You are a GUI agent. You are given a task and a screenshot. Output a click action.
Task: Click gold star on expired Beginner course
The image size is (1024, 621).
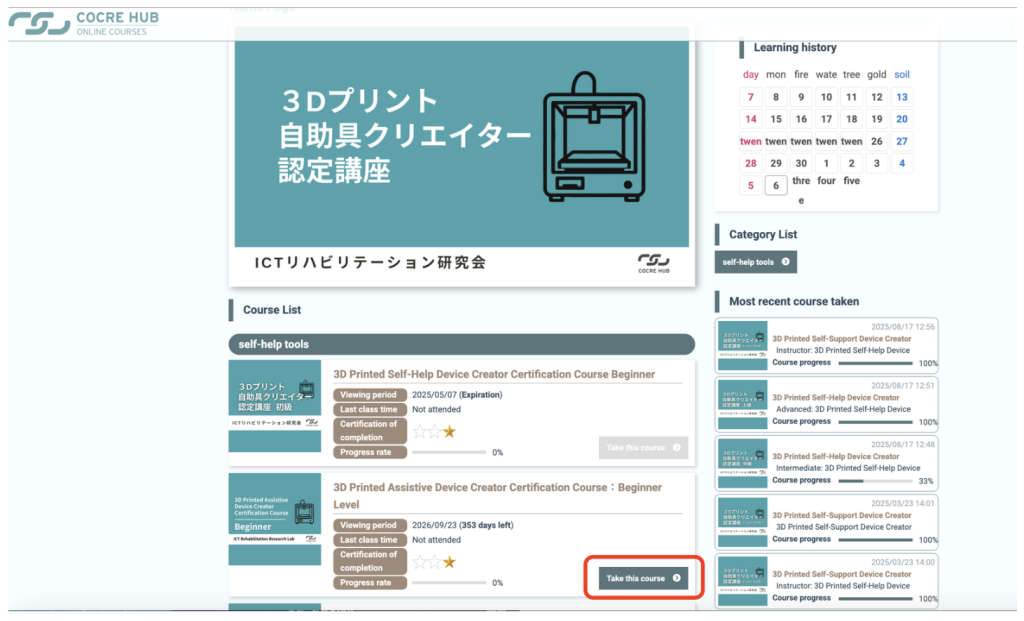pyautogui.click(x=450, y=431)
